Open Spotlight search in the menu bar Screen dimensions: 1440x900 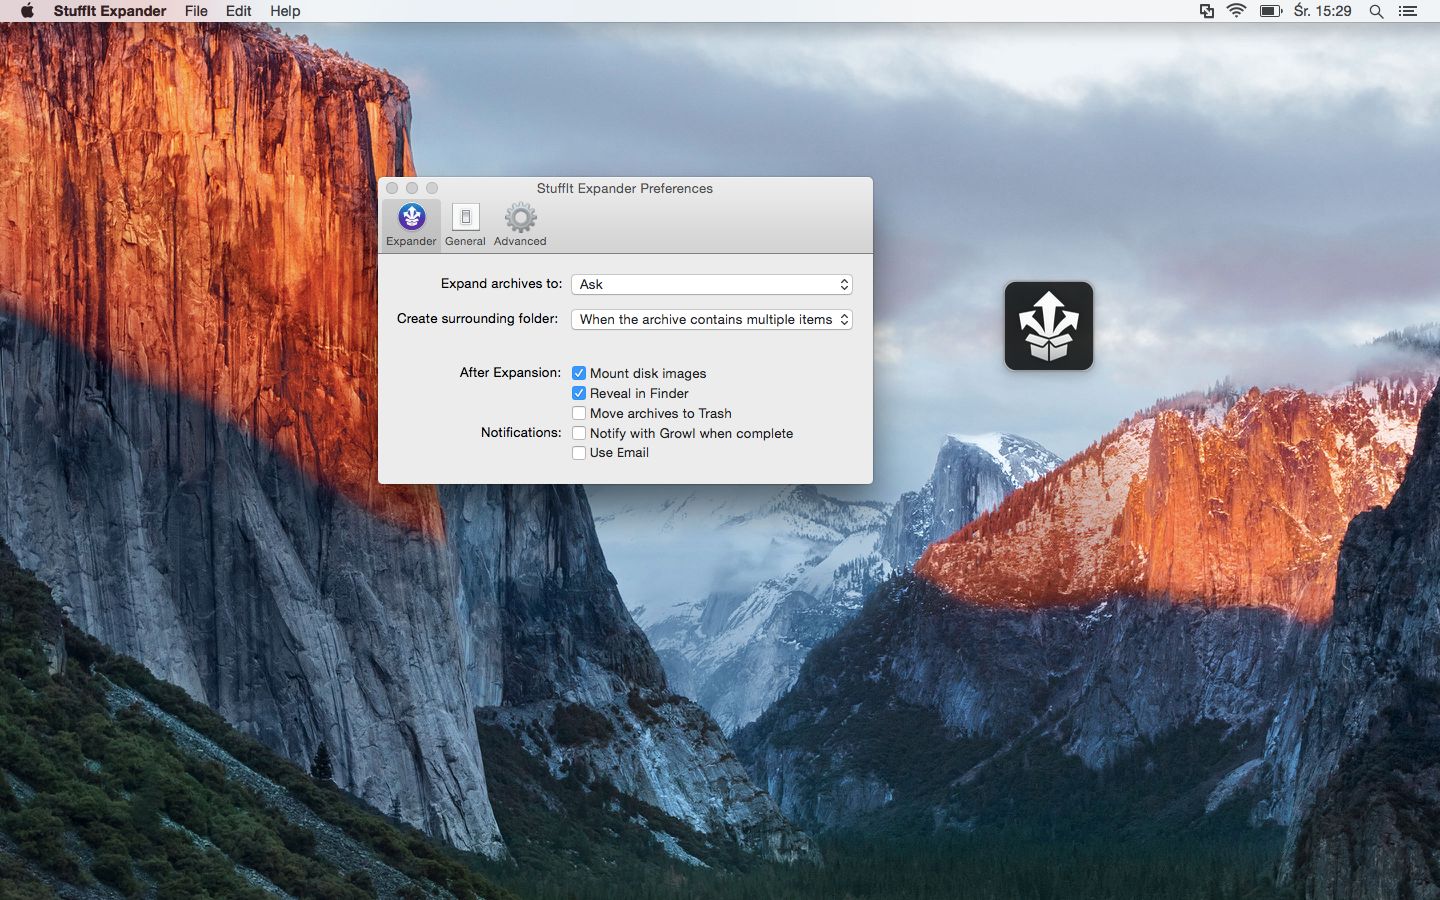(x=1376, y=11)
